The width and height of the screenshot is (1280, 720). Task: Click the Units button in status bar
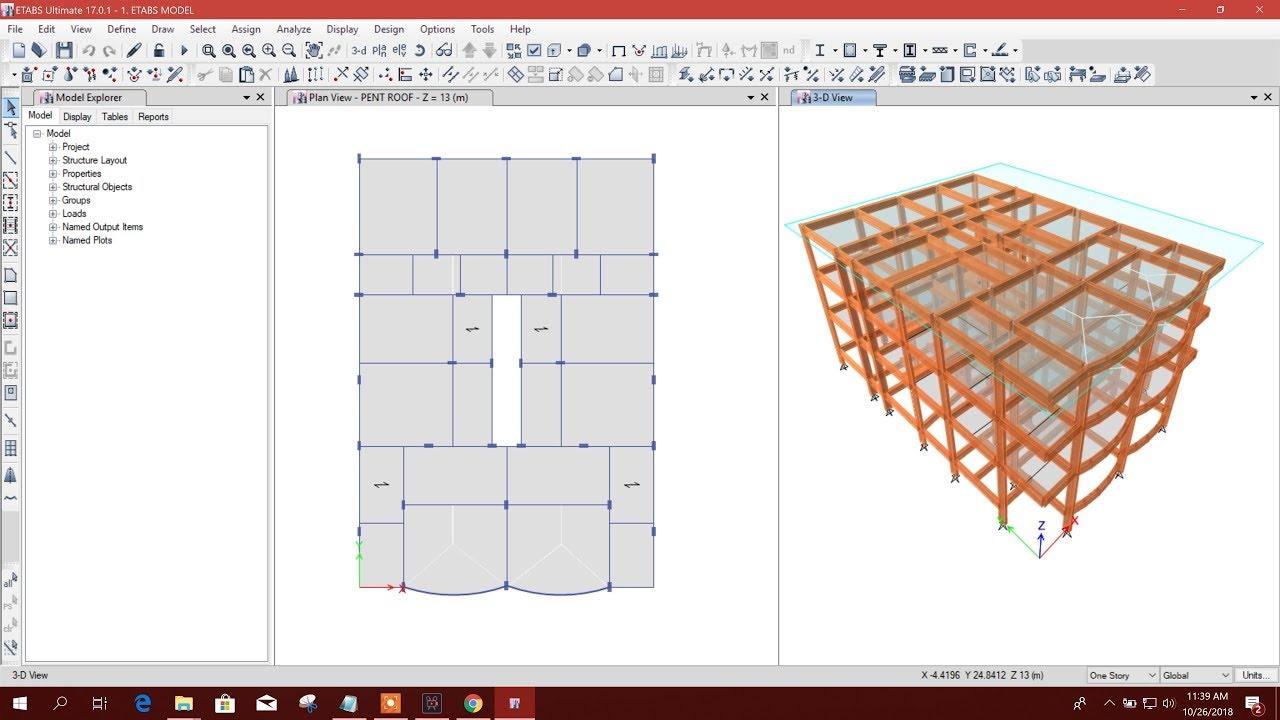click(x=1255, y=675)
